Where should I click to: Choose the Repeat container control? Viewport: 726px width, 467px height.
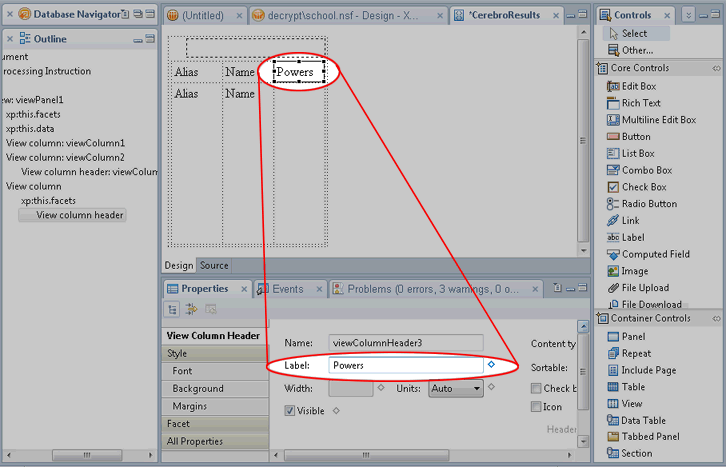(x=629, y=353)
